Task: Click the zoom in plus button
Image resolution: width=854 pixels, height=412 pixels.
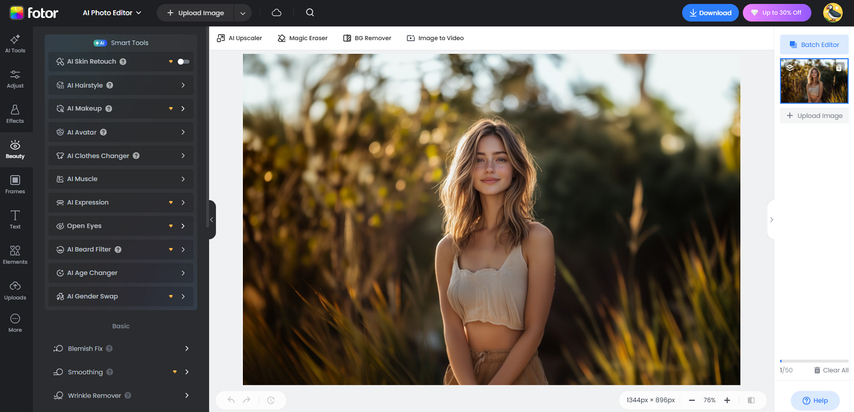Action: click(727, 400)
